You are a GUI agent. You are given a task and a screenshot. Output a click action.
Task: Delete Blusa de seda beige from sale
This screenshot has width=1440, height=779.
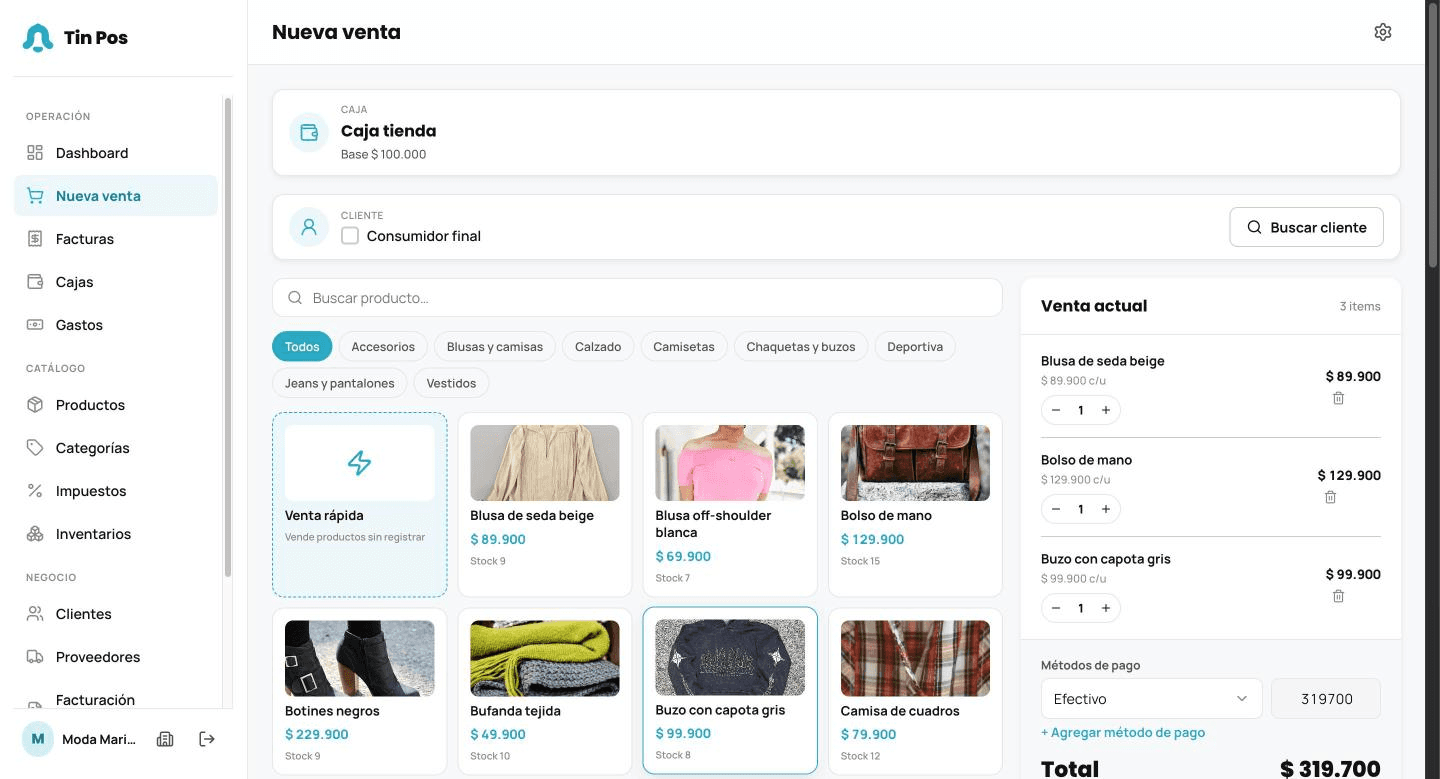1338,398
